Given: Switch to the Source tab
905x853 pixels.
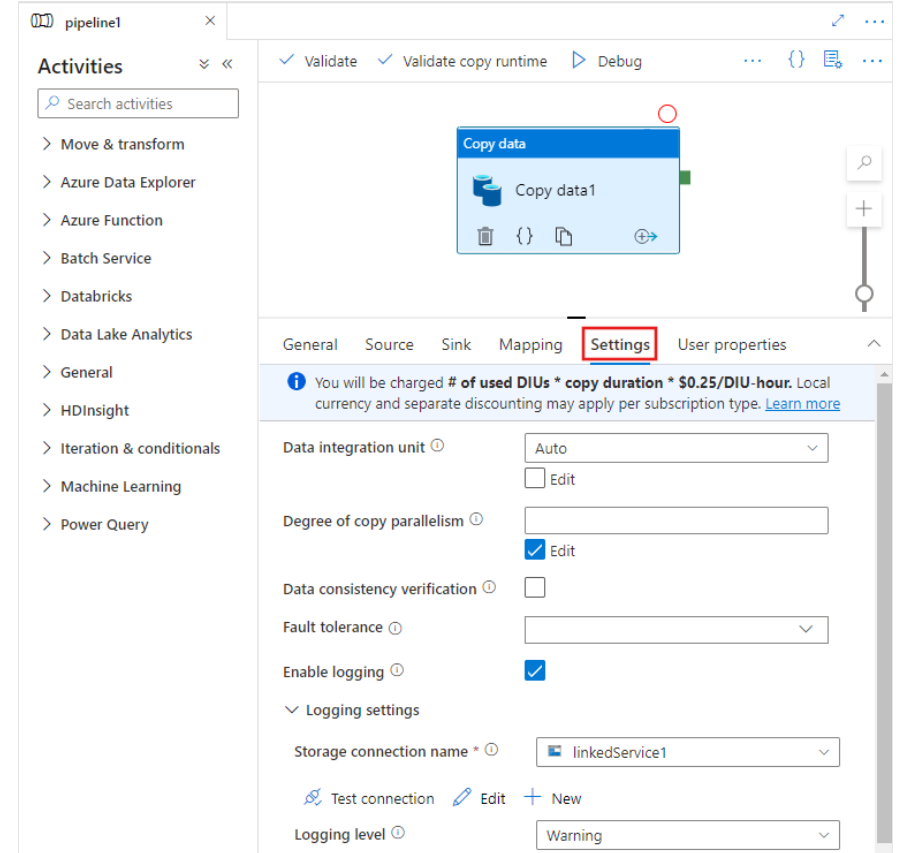Looking at the screenshot, I should coord(389,344).
